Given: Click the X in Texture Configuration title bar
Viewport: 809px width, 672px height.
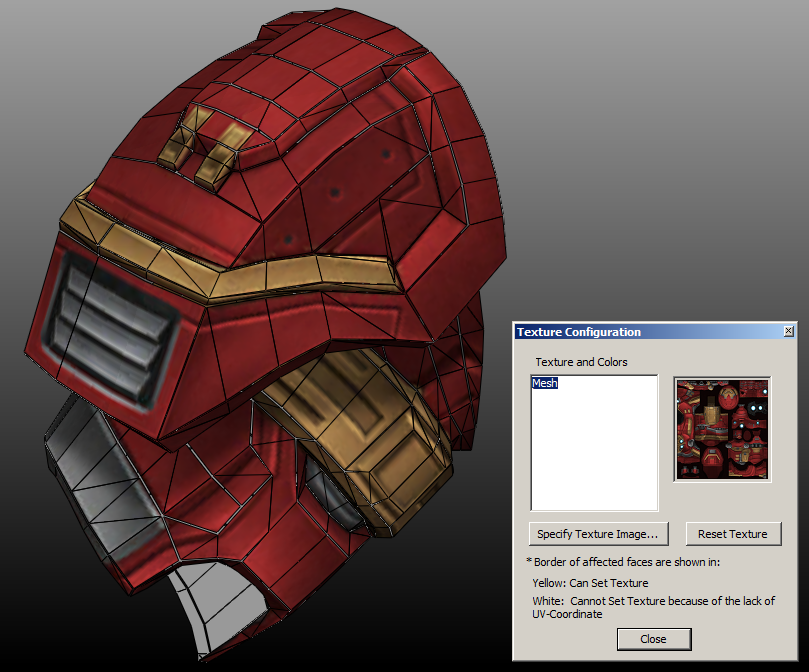Looking at the screenshot, I should 788,331.
